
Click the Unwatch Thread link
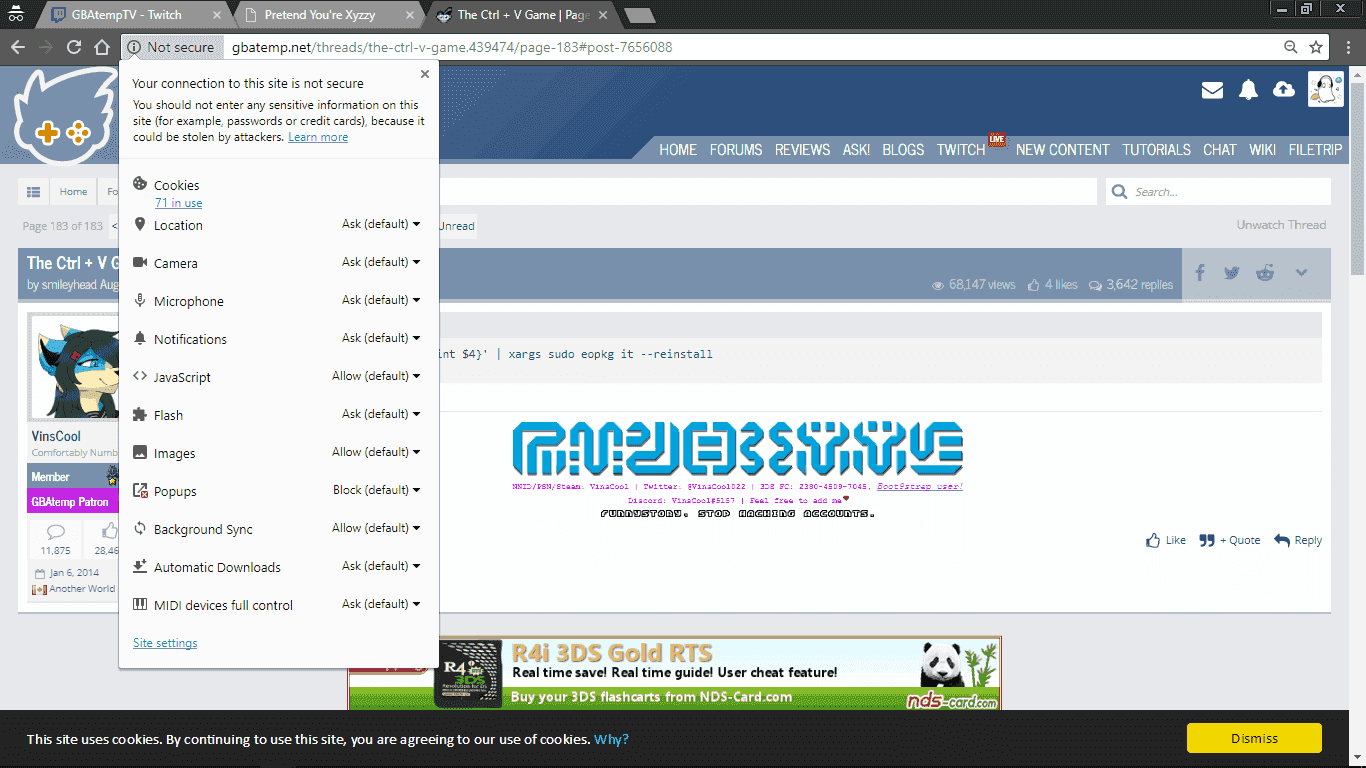pyautogui.click(x=1281, y=225)
